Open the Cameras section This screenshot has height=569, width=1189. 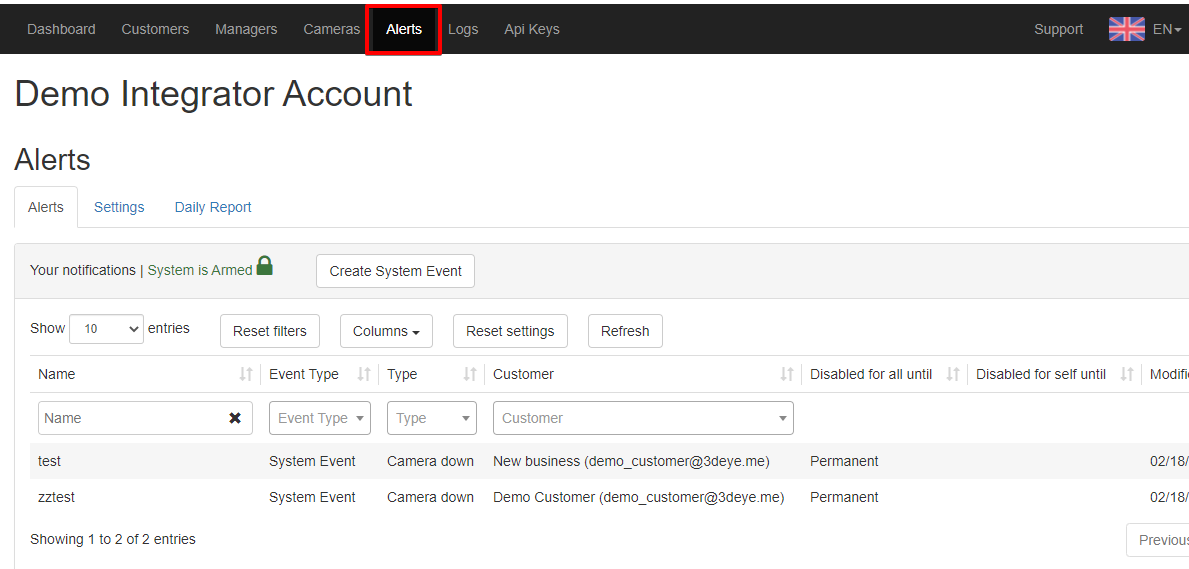click(331, 29)
